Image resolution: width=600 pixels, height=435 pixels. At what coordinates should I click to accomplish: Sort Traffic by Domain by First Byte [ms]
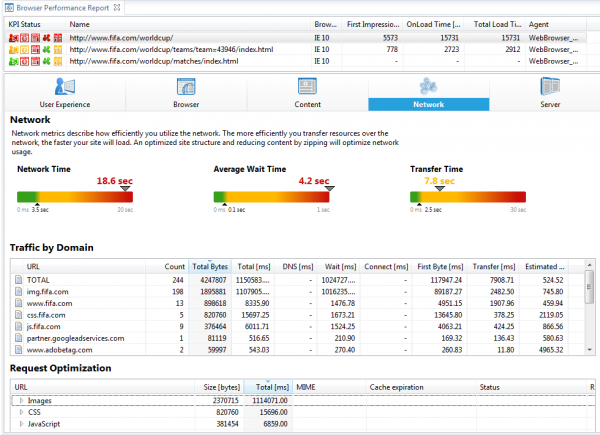(x=440, y=267)
